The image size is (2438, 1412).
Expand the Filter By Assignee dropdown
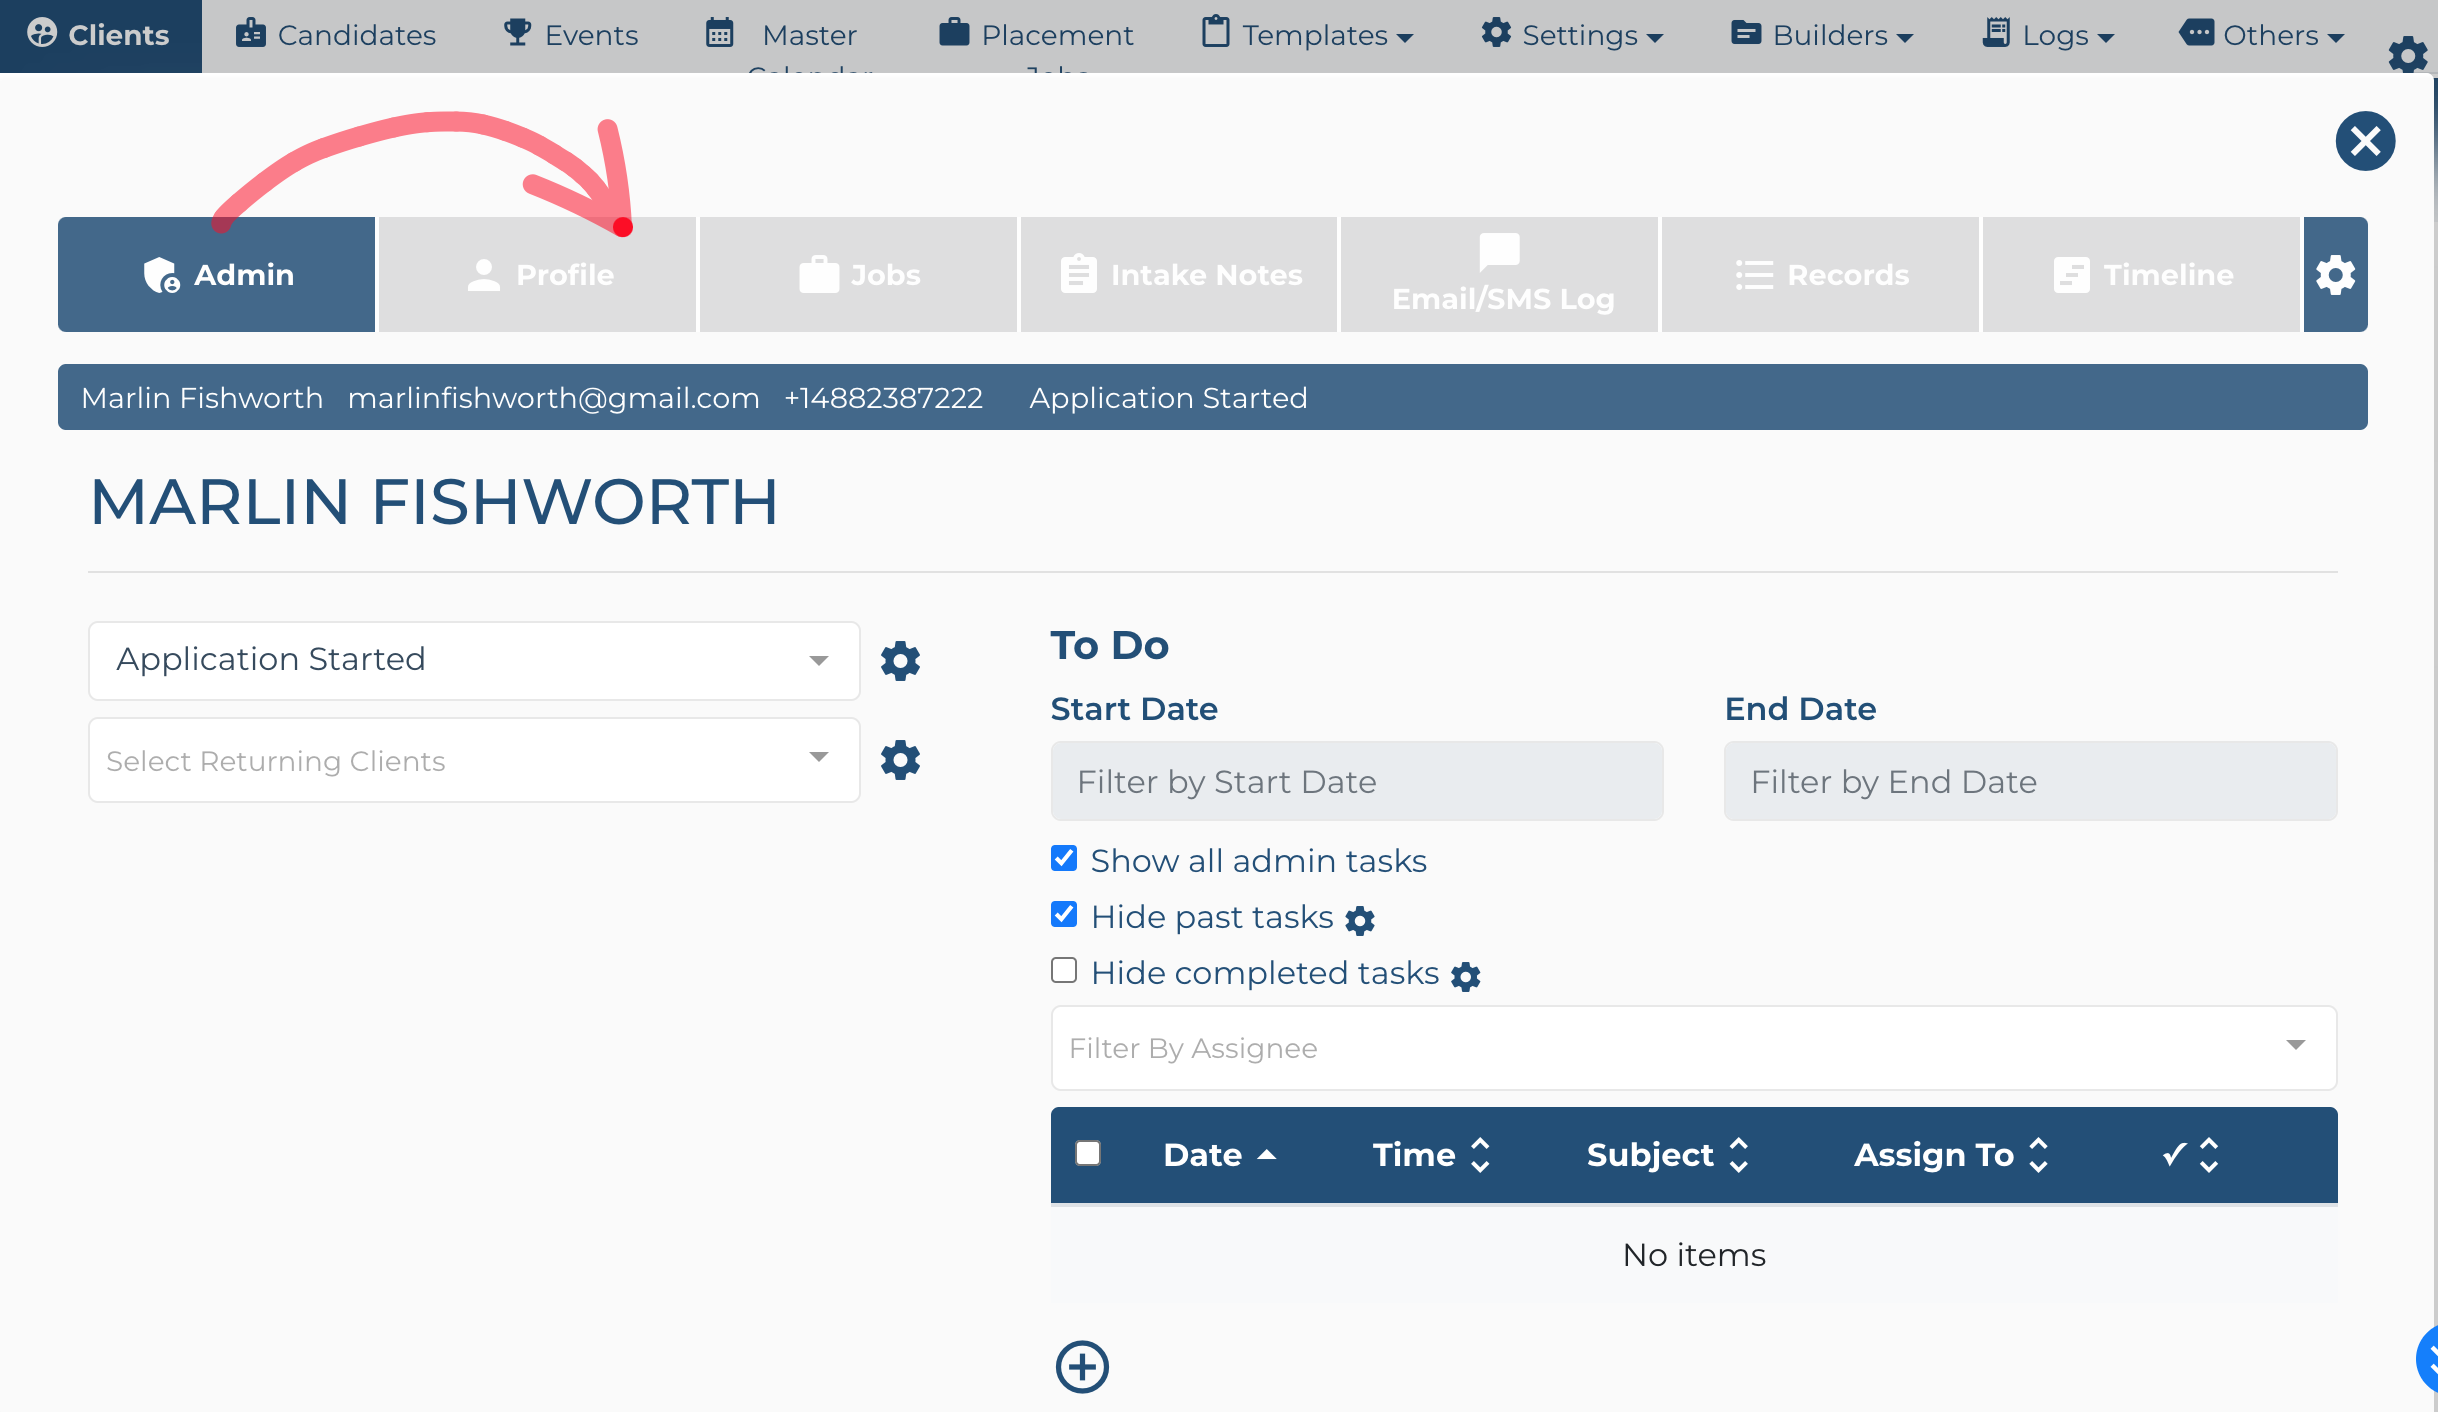point(1693,1048)
